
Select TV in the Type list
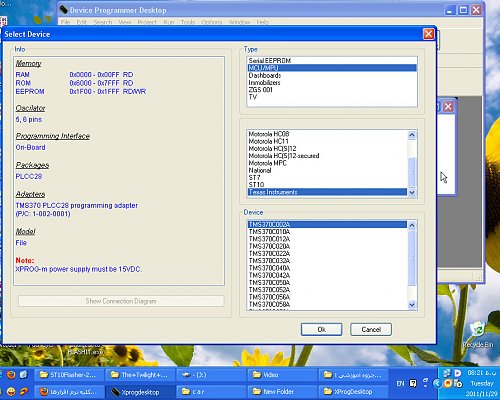point(332,97)
